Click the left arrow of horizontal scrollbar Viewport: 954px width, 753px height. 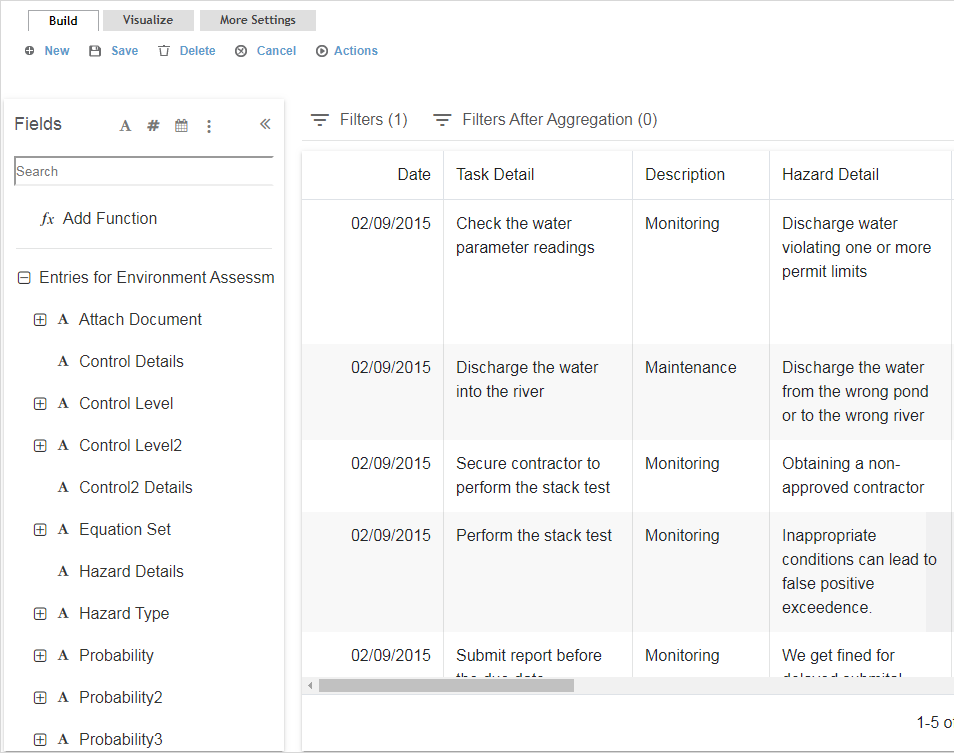pyautogui.click(x=310, y=685)
